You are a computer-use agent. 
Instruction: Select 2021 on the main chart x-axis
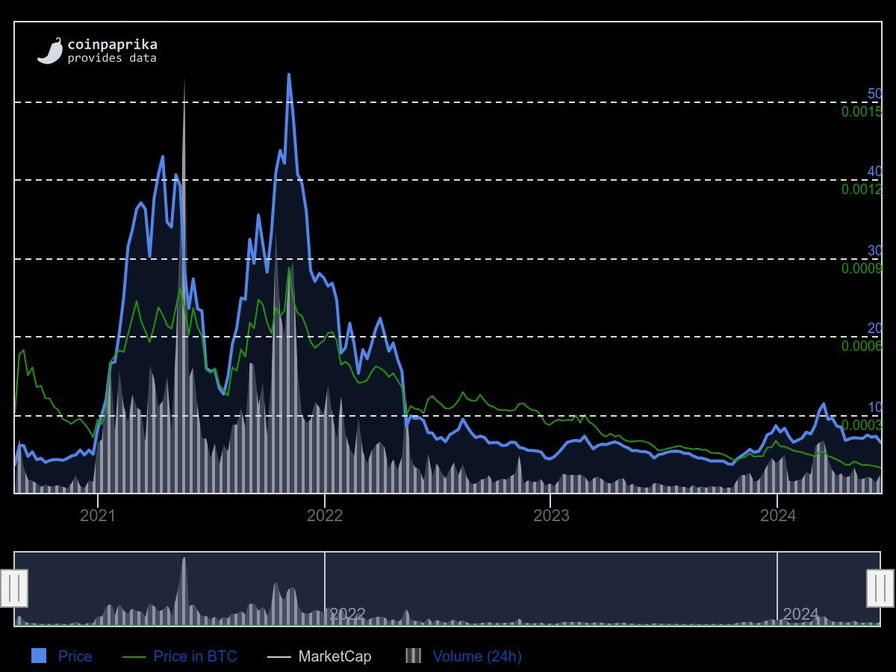coord(97,516)
